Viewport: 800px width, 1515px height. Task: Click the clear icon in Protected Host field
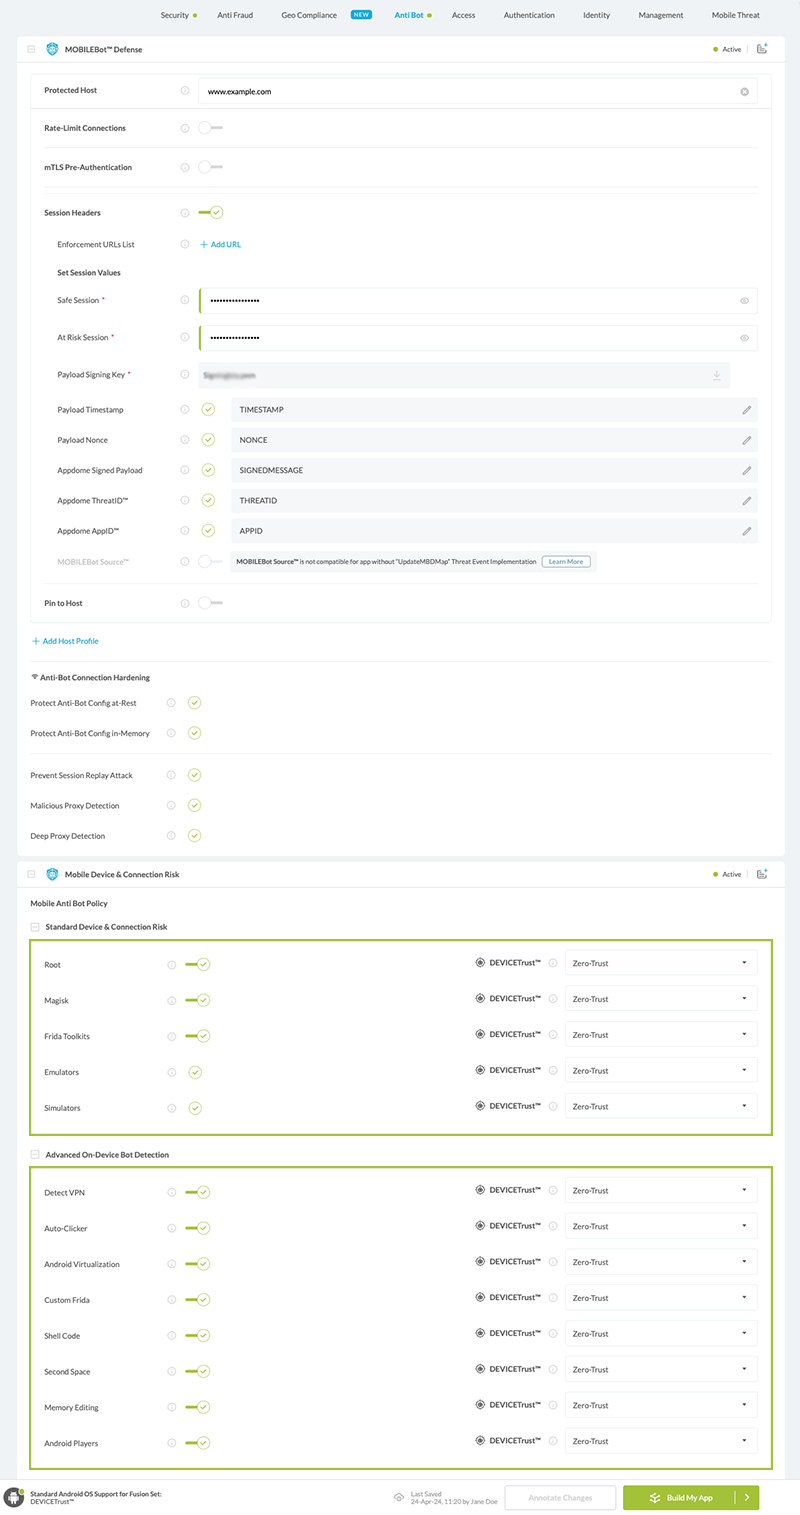click(x=744, y=91)
